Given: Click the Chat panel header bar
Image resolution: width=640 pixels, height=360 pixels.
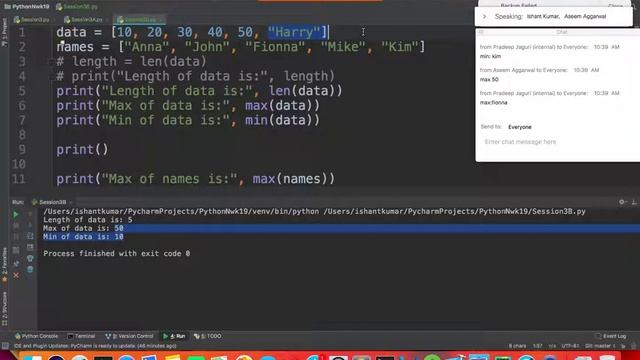Looking at the screenshot, I should 558,32.
